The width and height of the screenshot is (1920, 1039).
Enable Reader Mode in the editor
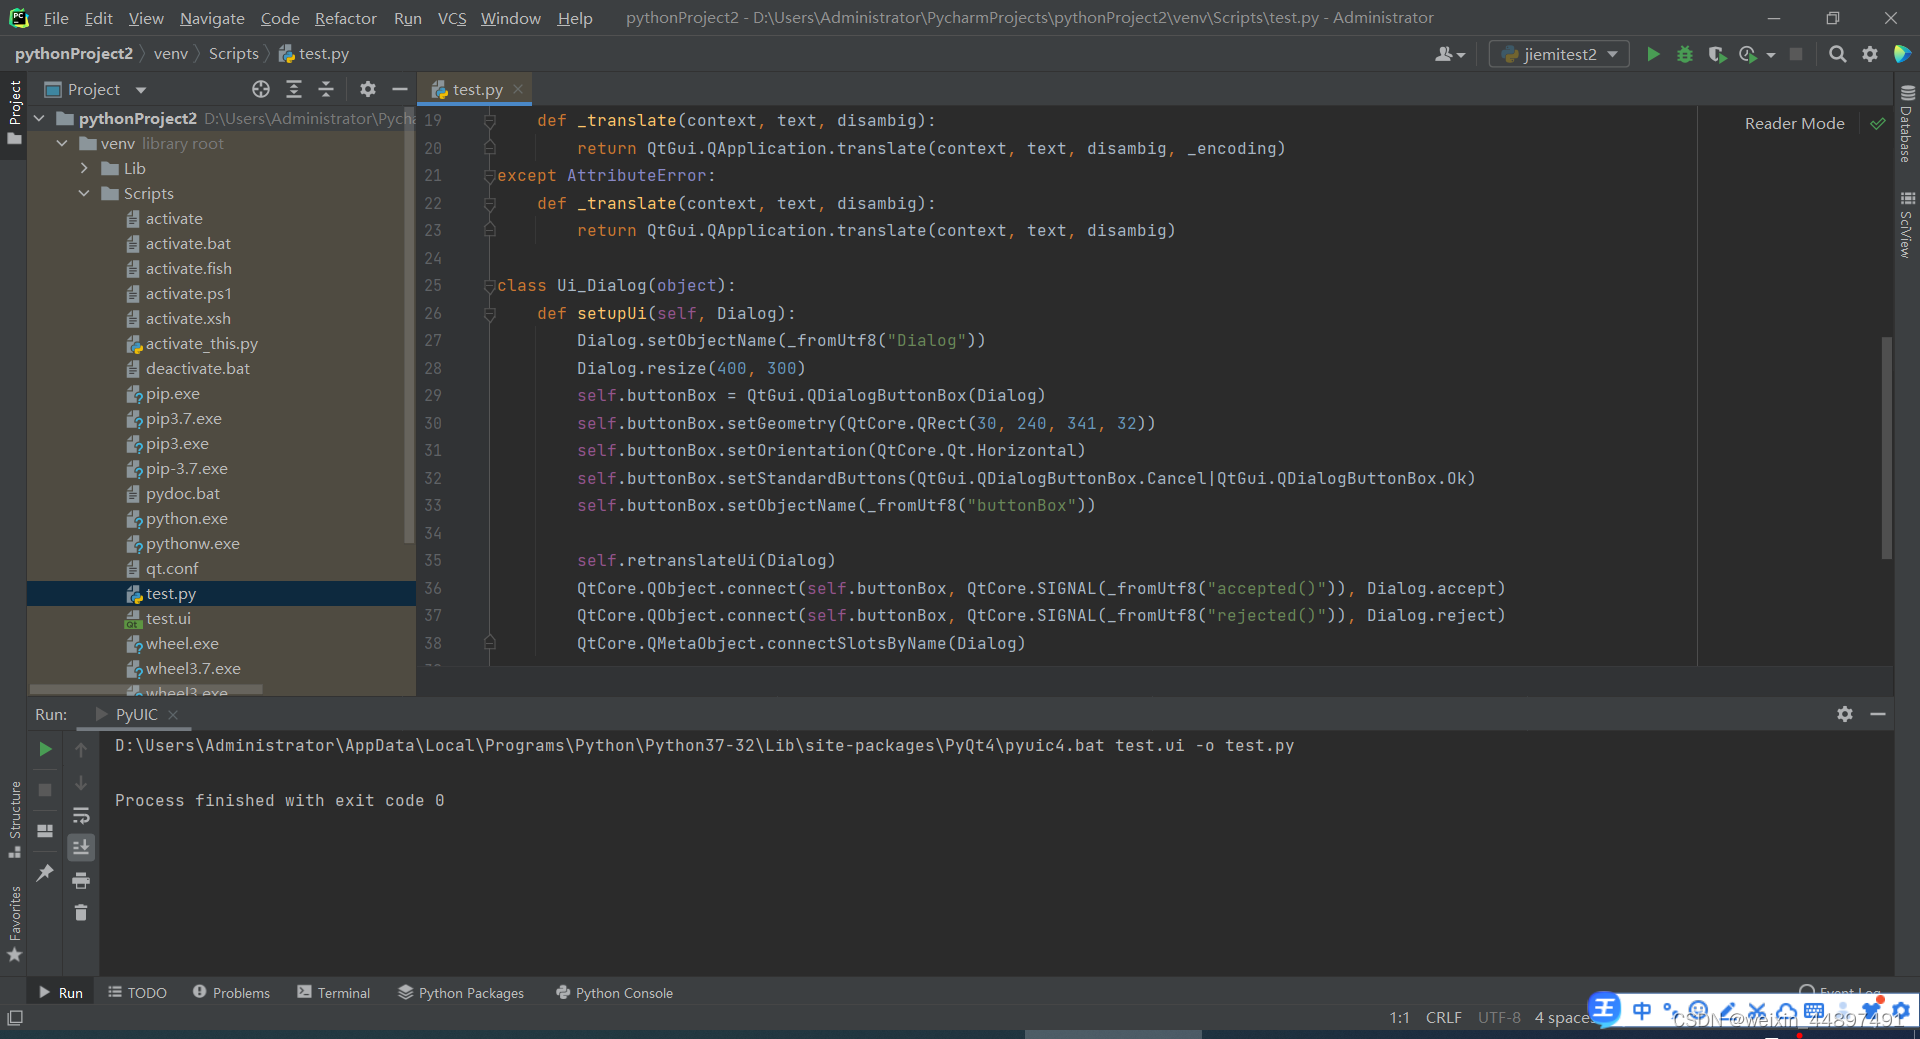pyautogui.click(x=1794, y=123)
